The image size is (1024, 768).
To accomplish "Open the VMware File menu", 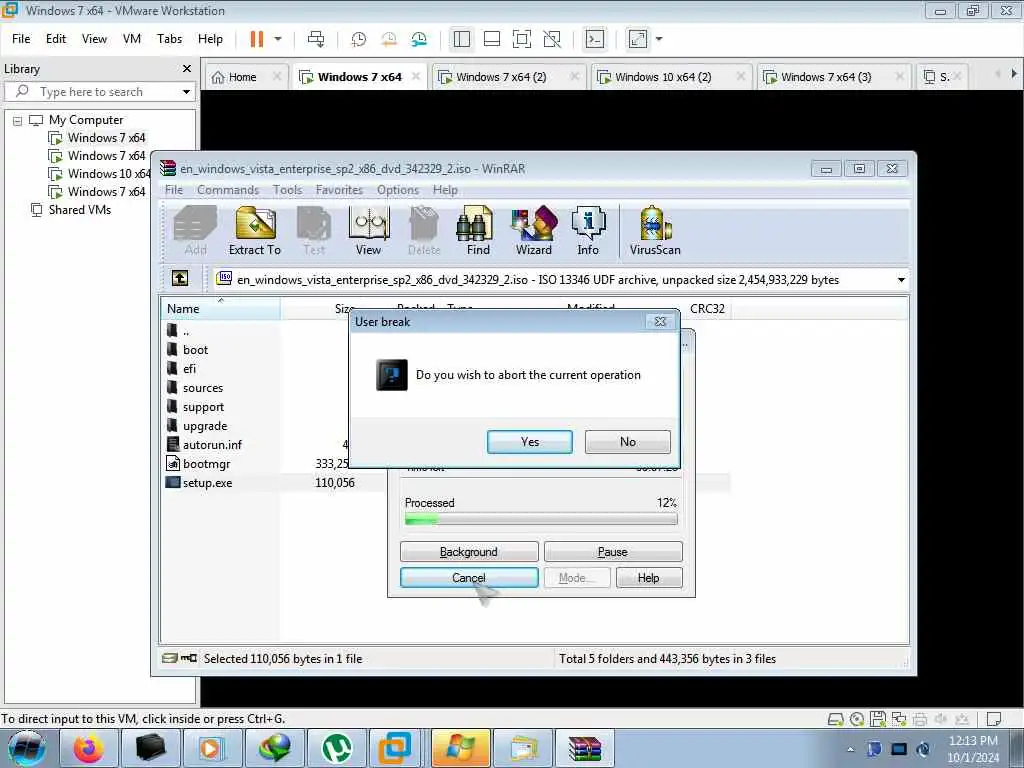I will pos(21,39).
